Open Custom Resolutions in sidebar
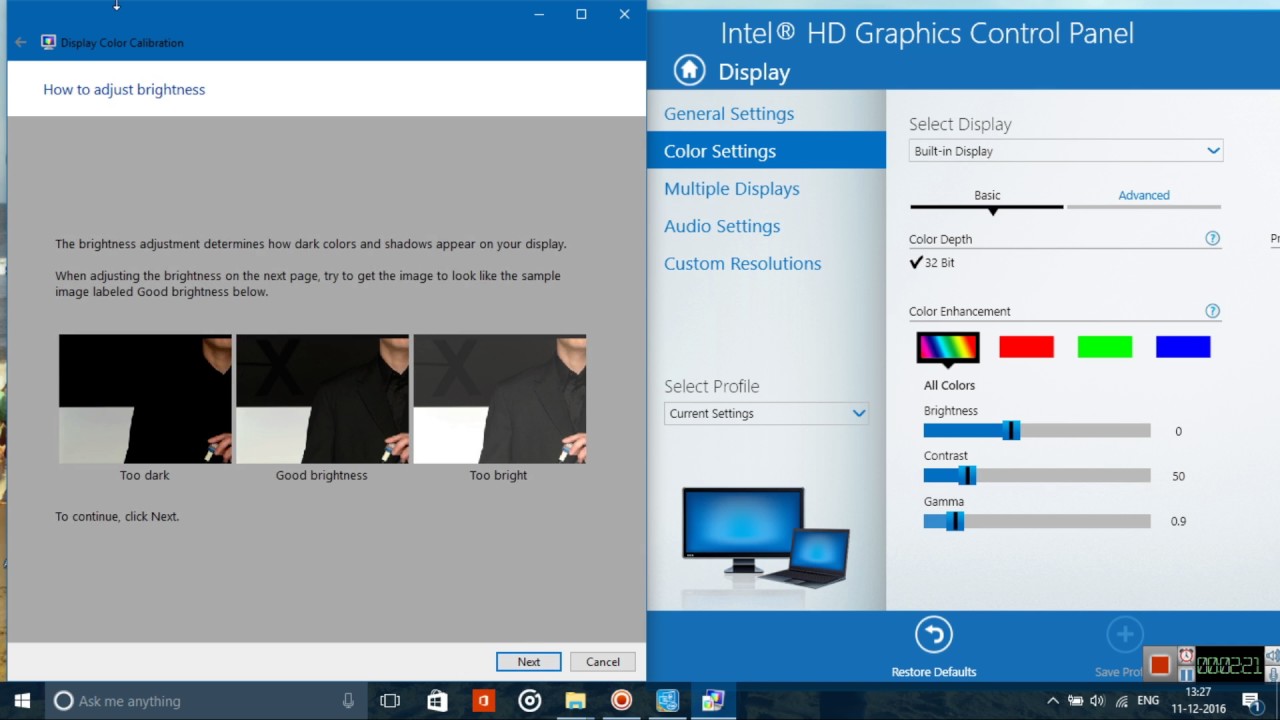The height and width of the screenshot is (720, 1280). (x=743, y=264)
